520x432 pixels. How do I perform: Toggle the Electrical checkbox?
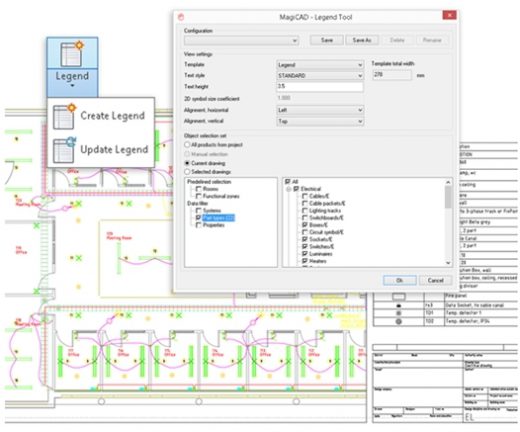pos(296,189)
